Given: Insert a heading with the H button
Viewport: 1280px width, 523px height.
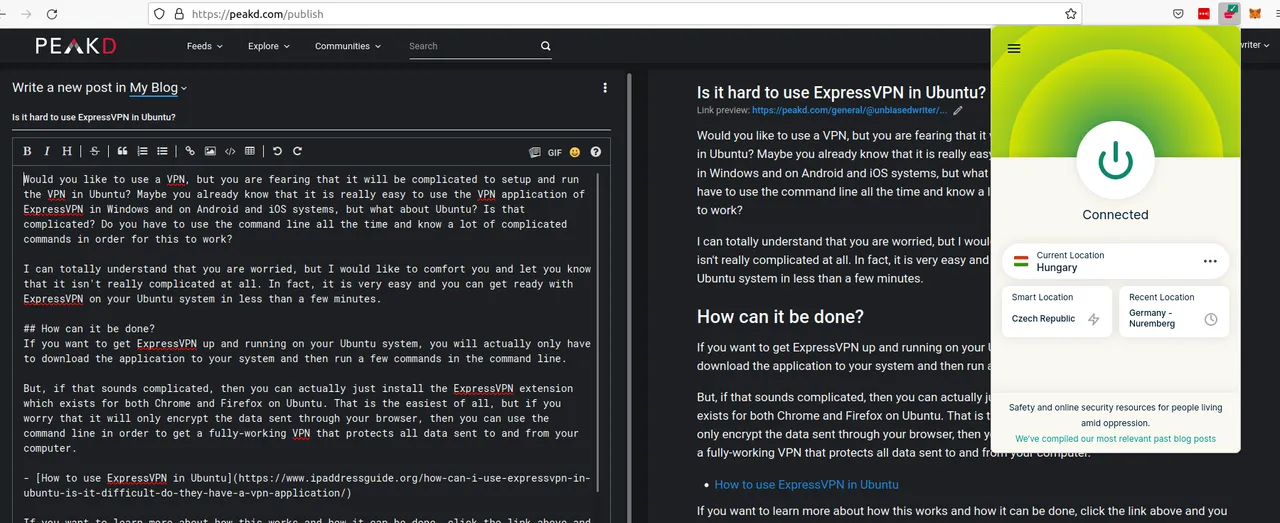Looking at the screenshot, I should (67, 152).
